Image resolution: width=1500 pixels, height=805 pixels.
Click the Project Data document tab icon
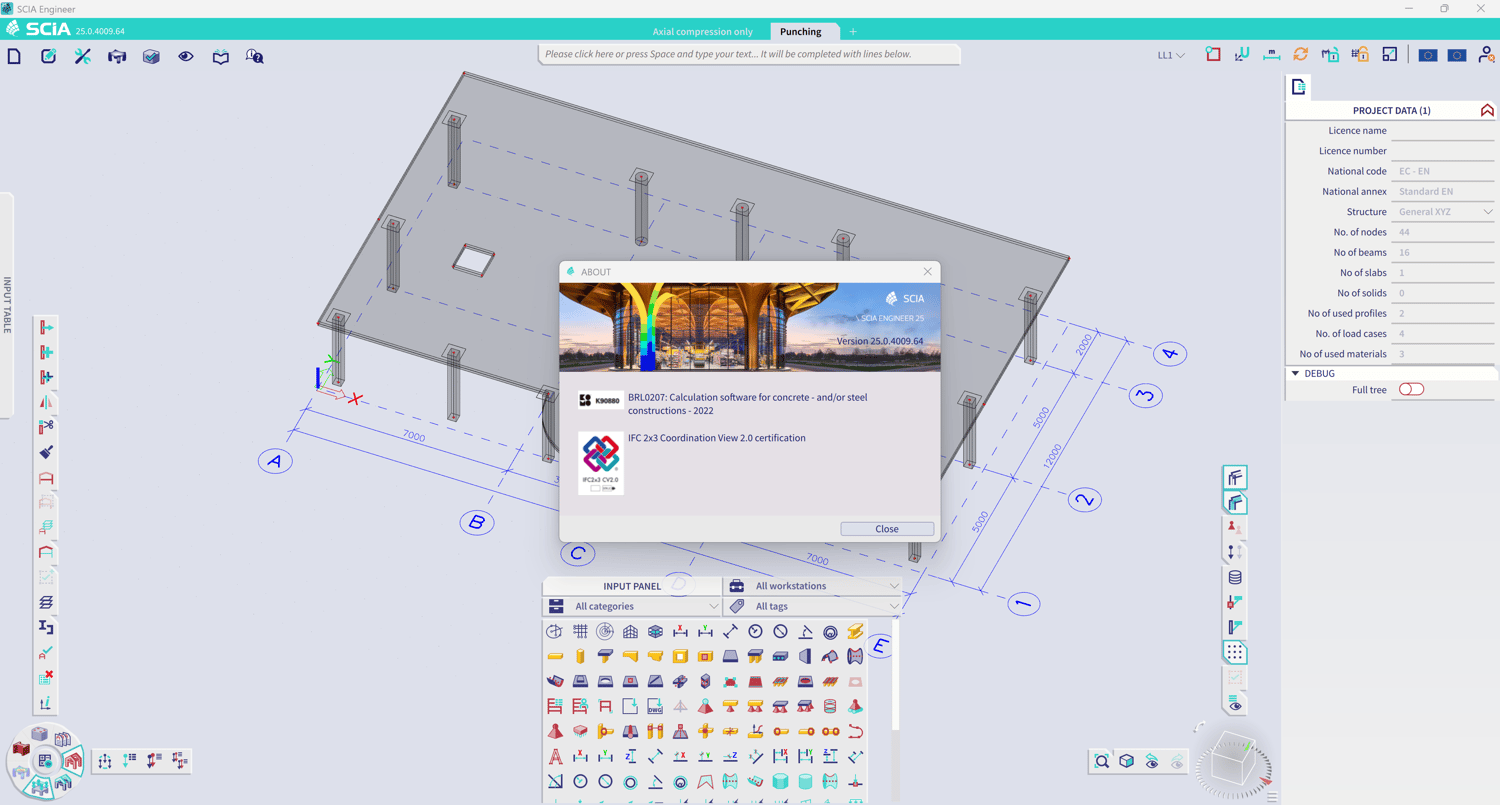pyautogui.click(x=1298, y=87)
